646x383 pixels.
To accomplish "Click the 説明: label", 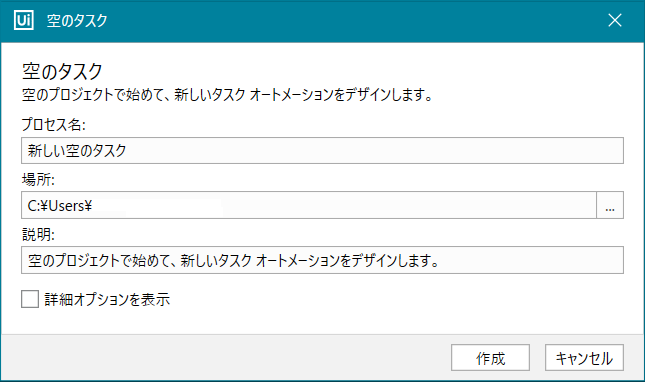I will pyautogui.click(x=38, y=234).
